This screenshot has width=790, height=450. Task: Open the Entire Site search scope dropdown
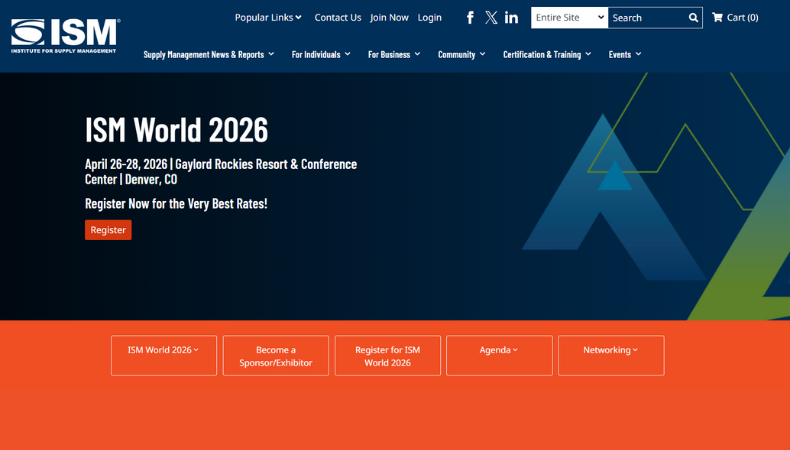(x=569, y=18)
